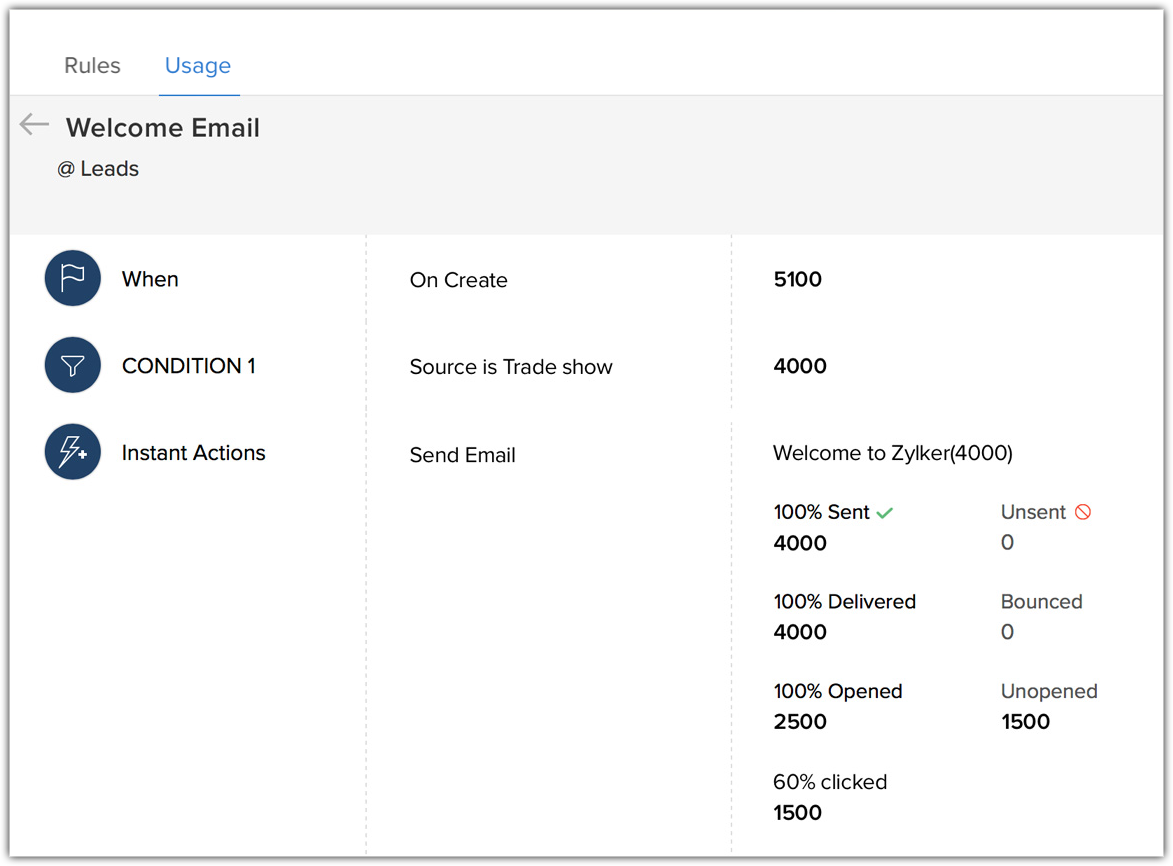The width and height of the screenshot is (1173, 866).
Task: Click the 1500 clicked count
Action: click(798, 812)
